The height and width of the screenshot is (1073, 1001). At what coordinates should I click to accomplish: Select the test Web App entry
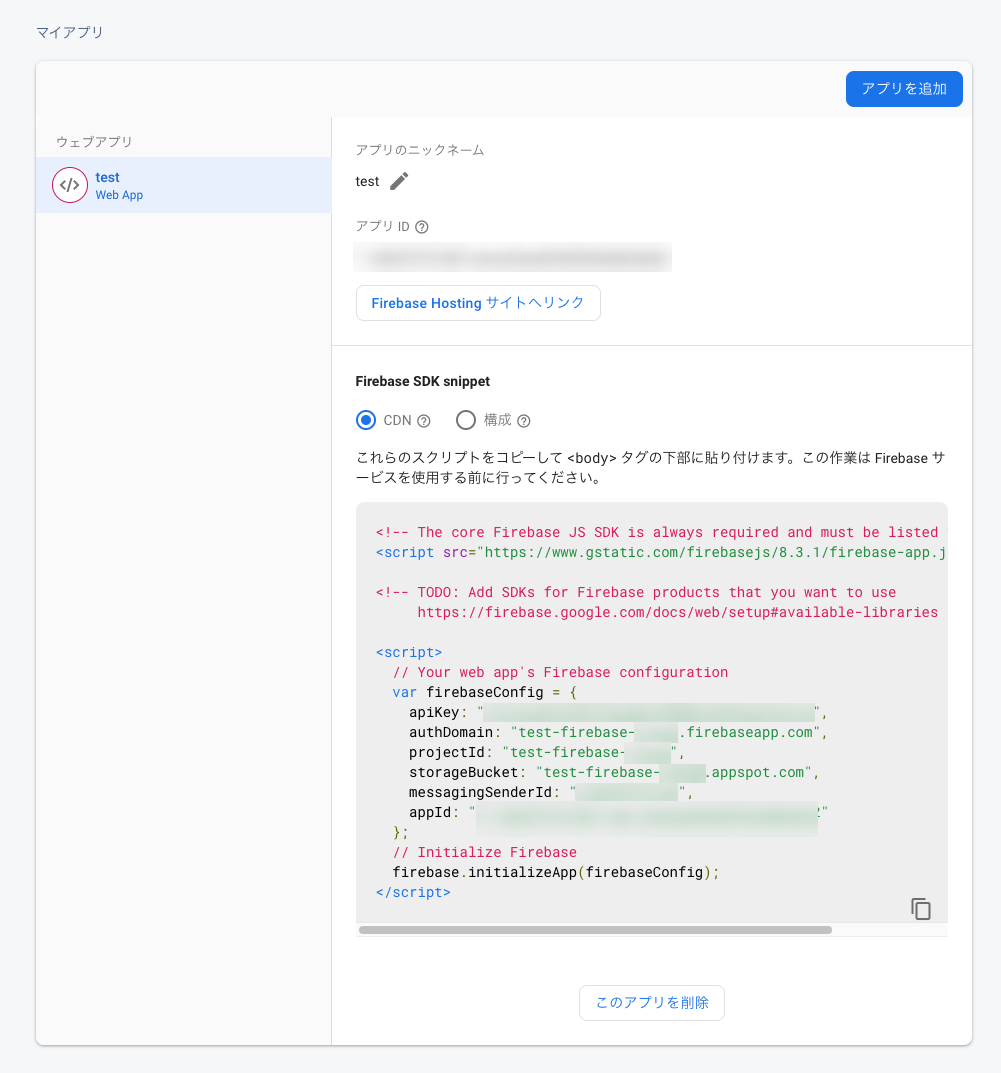pos(183,185)
